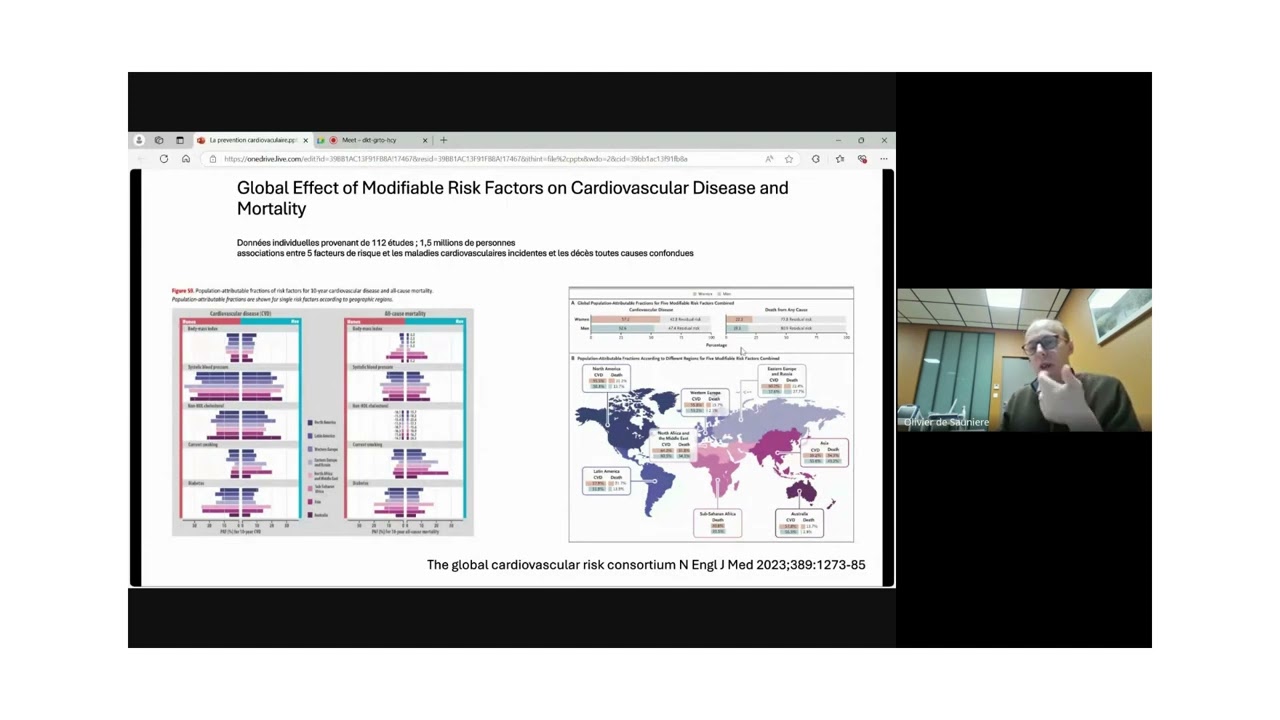Image resolution: width=1280 pixels, height=720 pixels.
Task: Select the Olivier de Saunière name label
Action: [946, 422]
